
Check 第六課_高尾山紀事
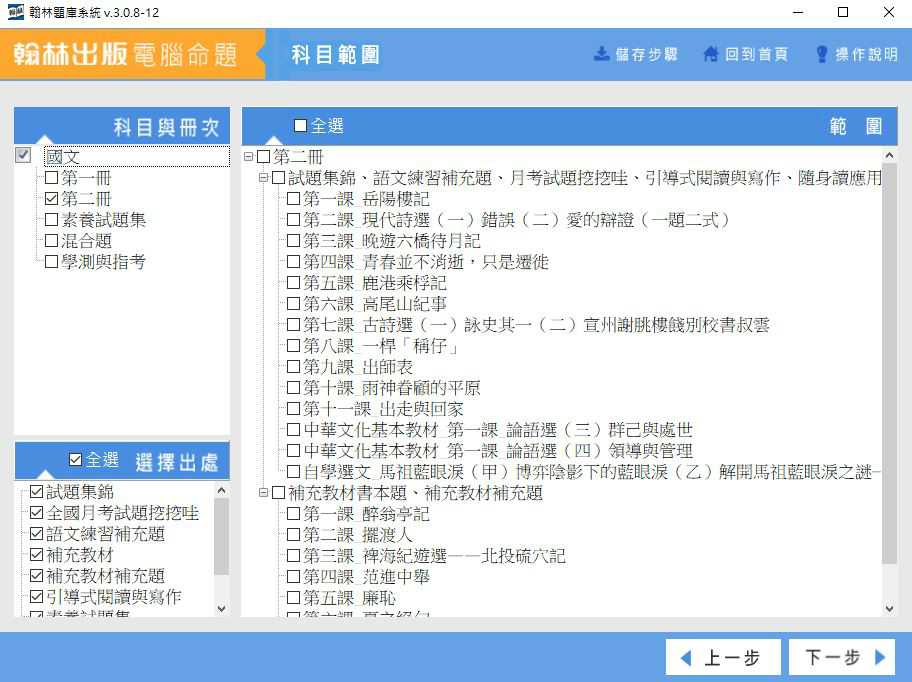(294, 303)
